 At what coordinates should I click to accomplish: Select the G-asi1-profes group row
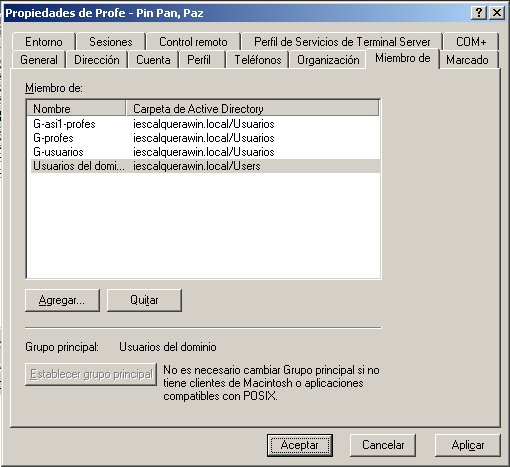click(203, 124)
